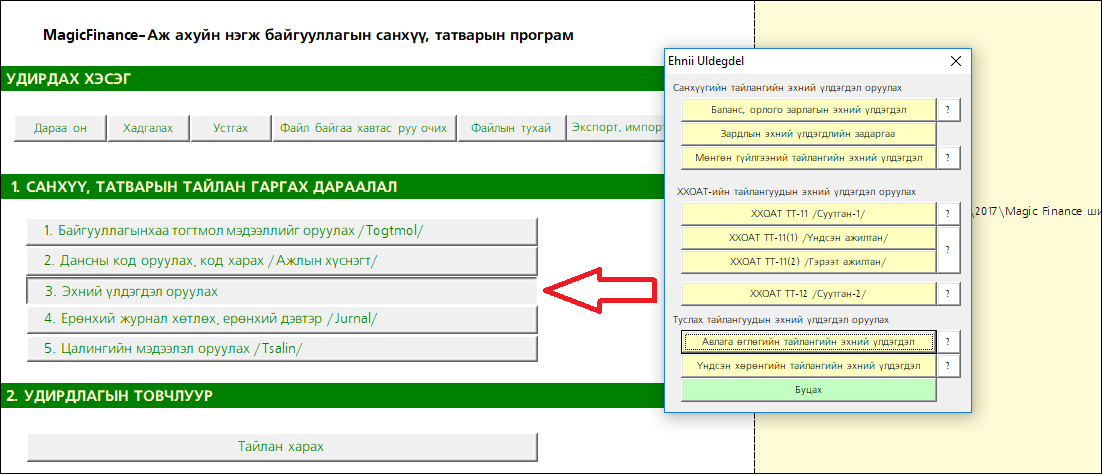This screenshot has height=474, width=1102.
Task: Open step 1 Байгууллагынхаа тогтмол мэдээллийг оруулах
Action: pyautogui.click(x=282, y=231)
